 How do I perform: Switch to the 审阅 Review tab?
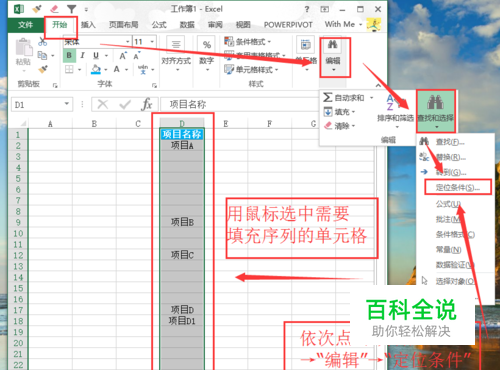[215, 25]
